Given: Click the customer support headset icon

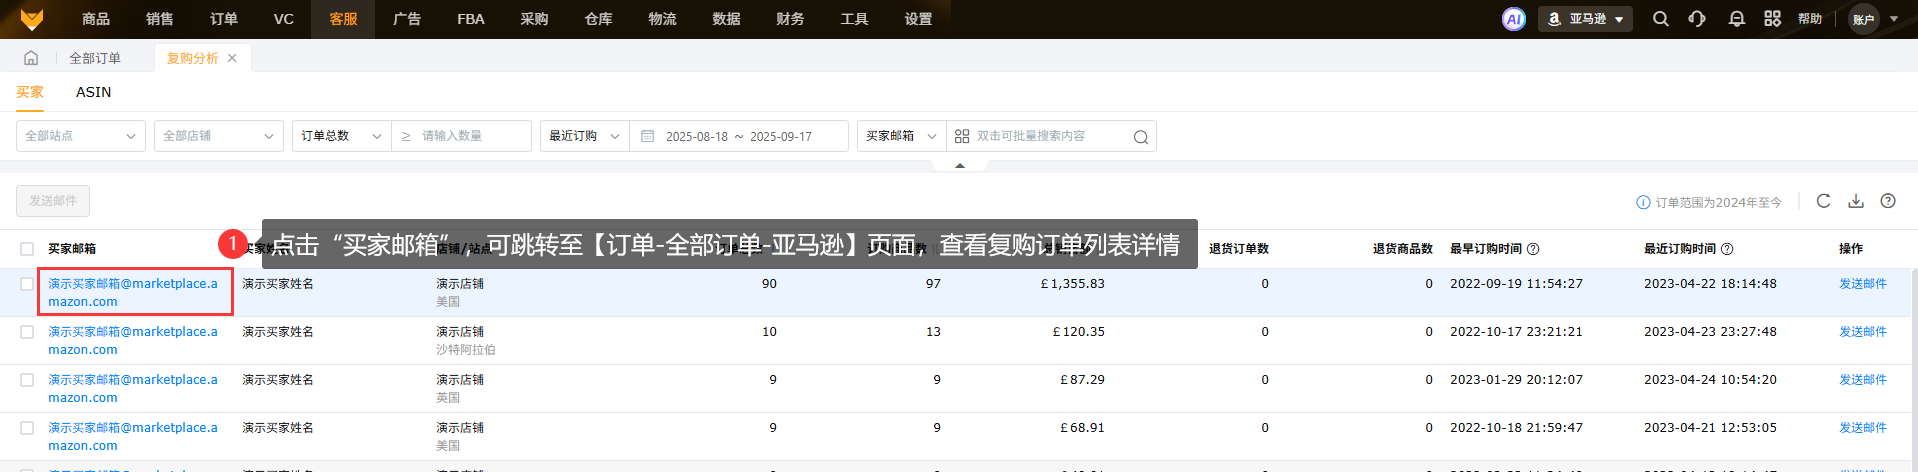Looking at the screenshot, I should 1697,19.
